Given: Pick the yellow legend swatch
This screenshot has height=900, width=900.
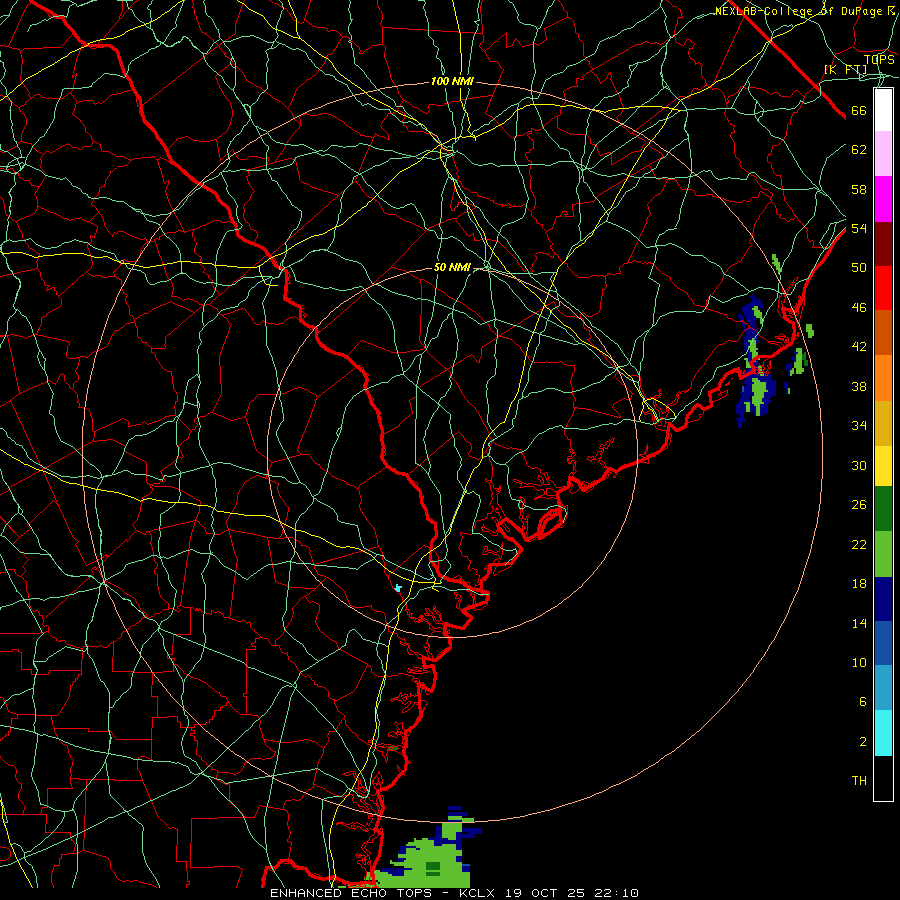Looking at the screenshot, I should point(883,465).
